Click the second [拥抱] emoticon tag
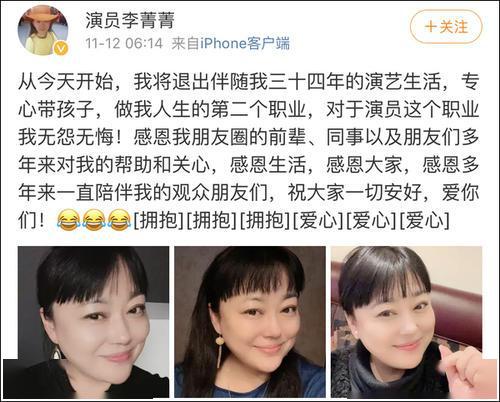The image size is (500, 402). (212, 221)
